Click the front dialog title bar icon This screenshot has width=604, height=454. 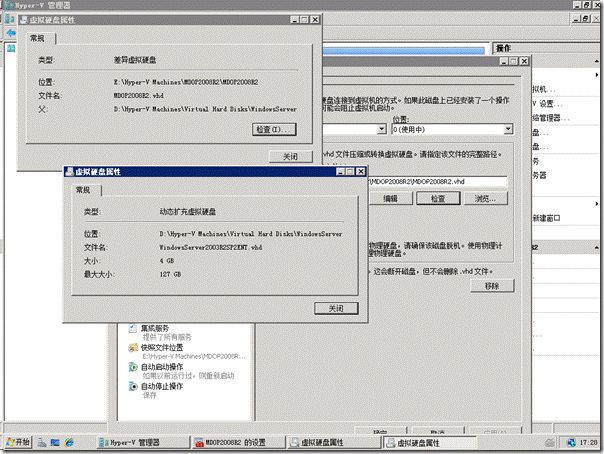(x=69, y=172)
